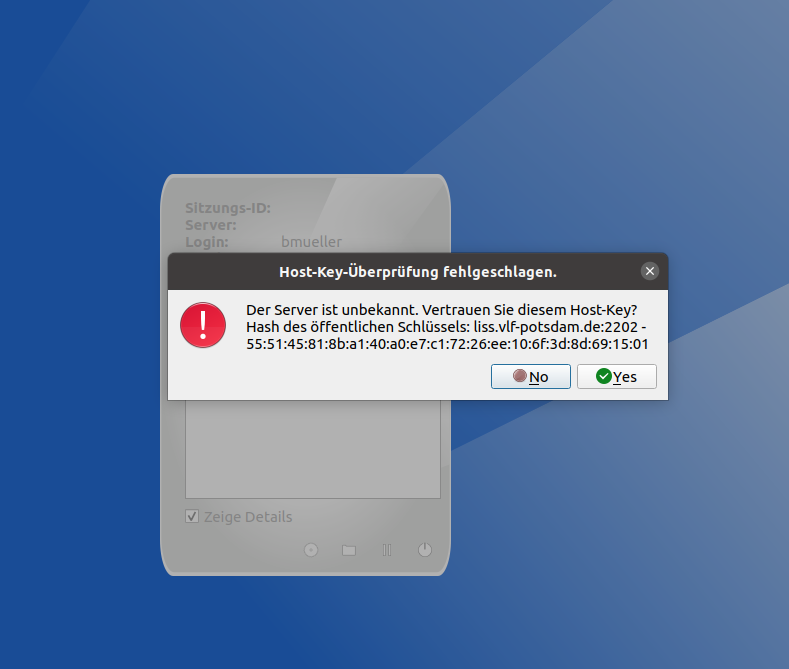Click the Zeige Details label text

pos(248,517)
